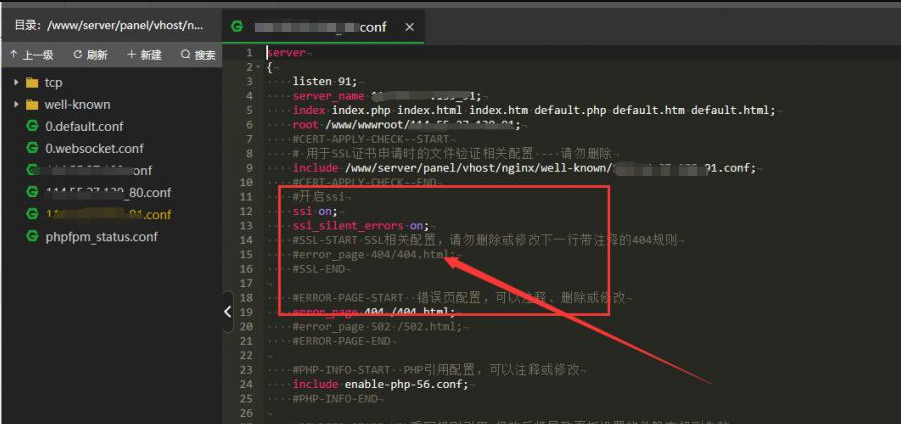Click the 'root /www/wwwroot' line
The image size is (901, 424).
[x=406, y=125]
